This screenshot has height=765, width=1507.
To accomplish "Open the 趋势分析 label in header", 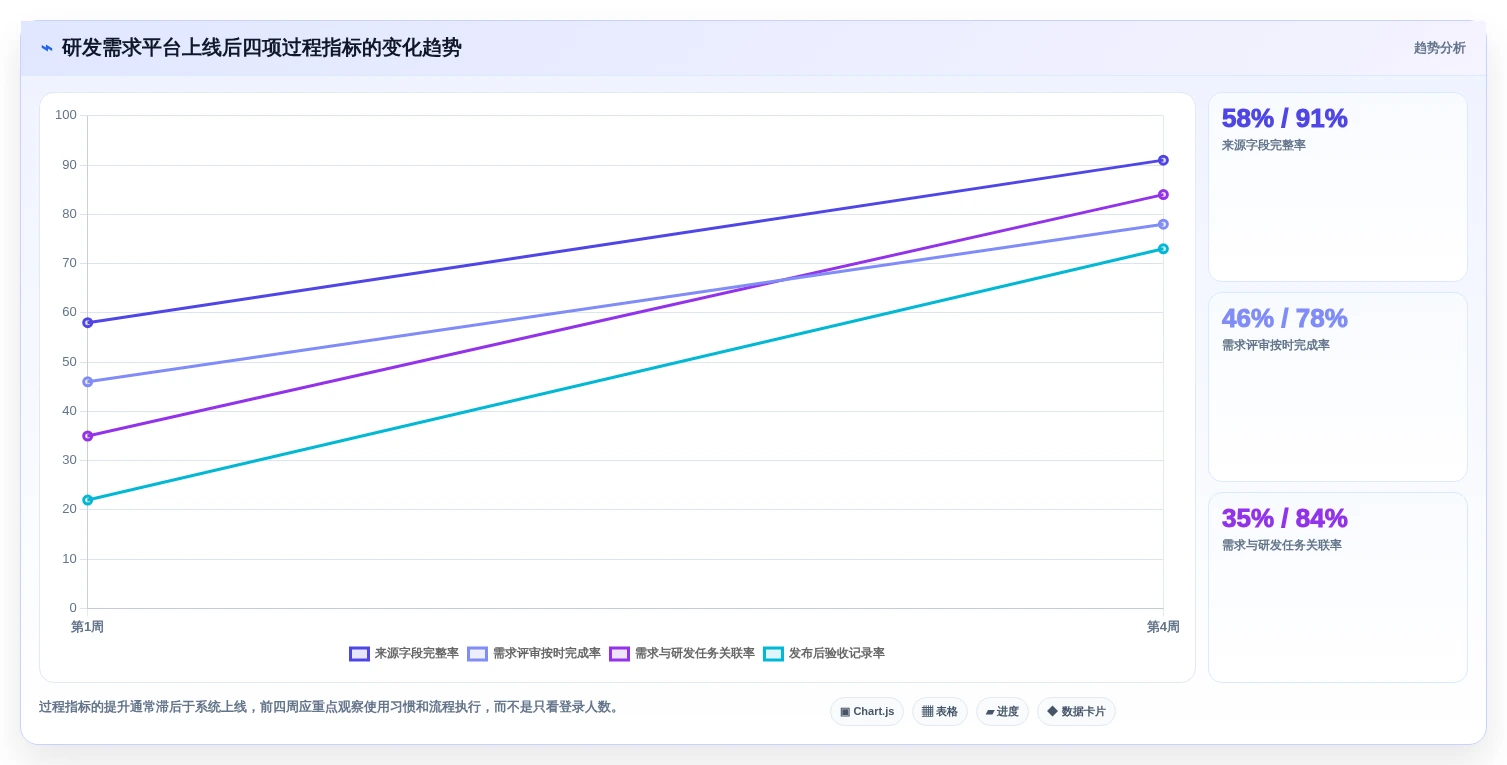I will [1439, 48].
